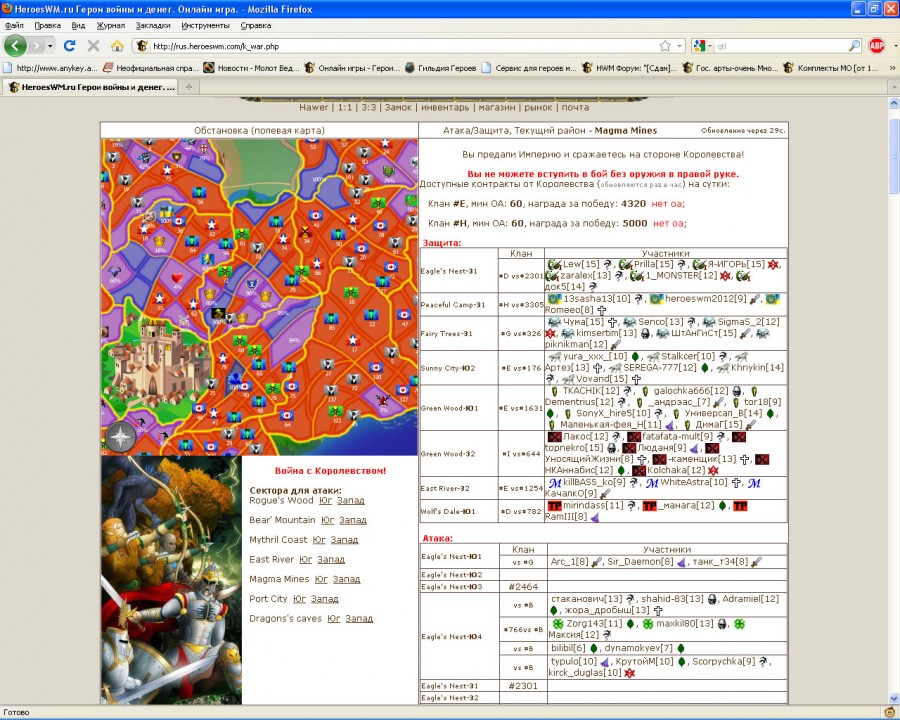Expand the address bar URL history dropdown
The image size is (900, 720).
[680, 45]
